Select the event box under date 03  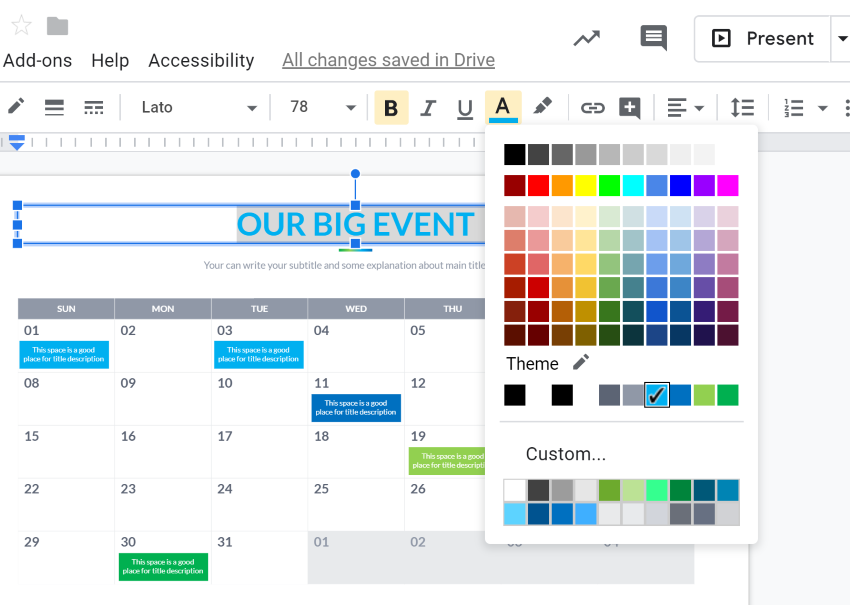coord(259,355)
